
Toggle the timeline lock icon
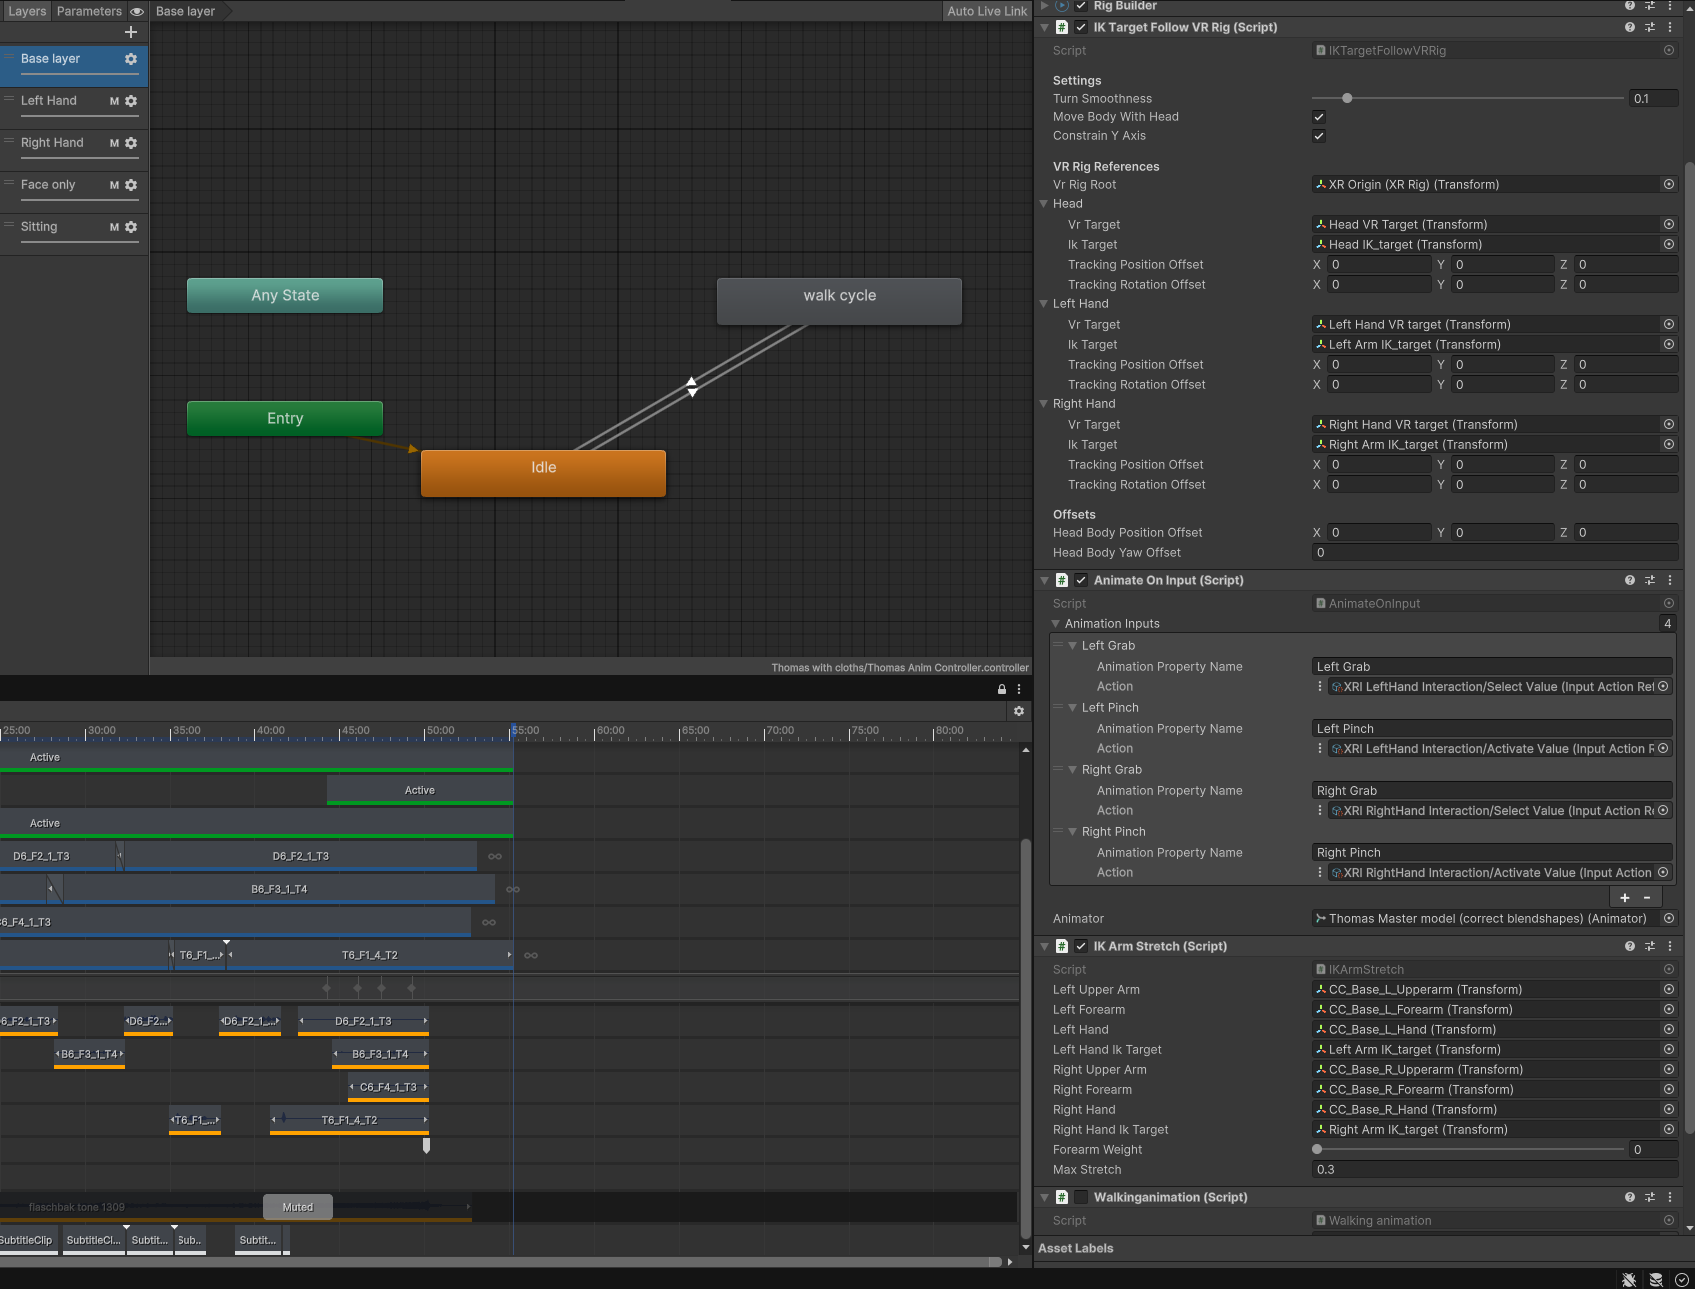point(1002,689)
